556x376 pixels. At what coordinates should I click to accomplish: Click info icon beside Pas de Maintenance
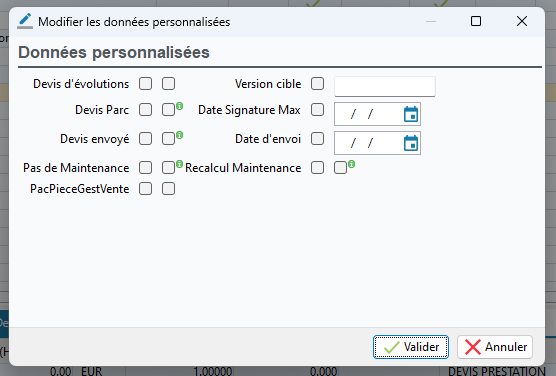(180, 164)
